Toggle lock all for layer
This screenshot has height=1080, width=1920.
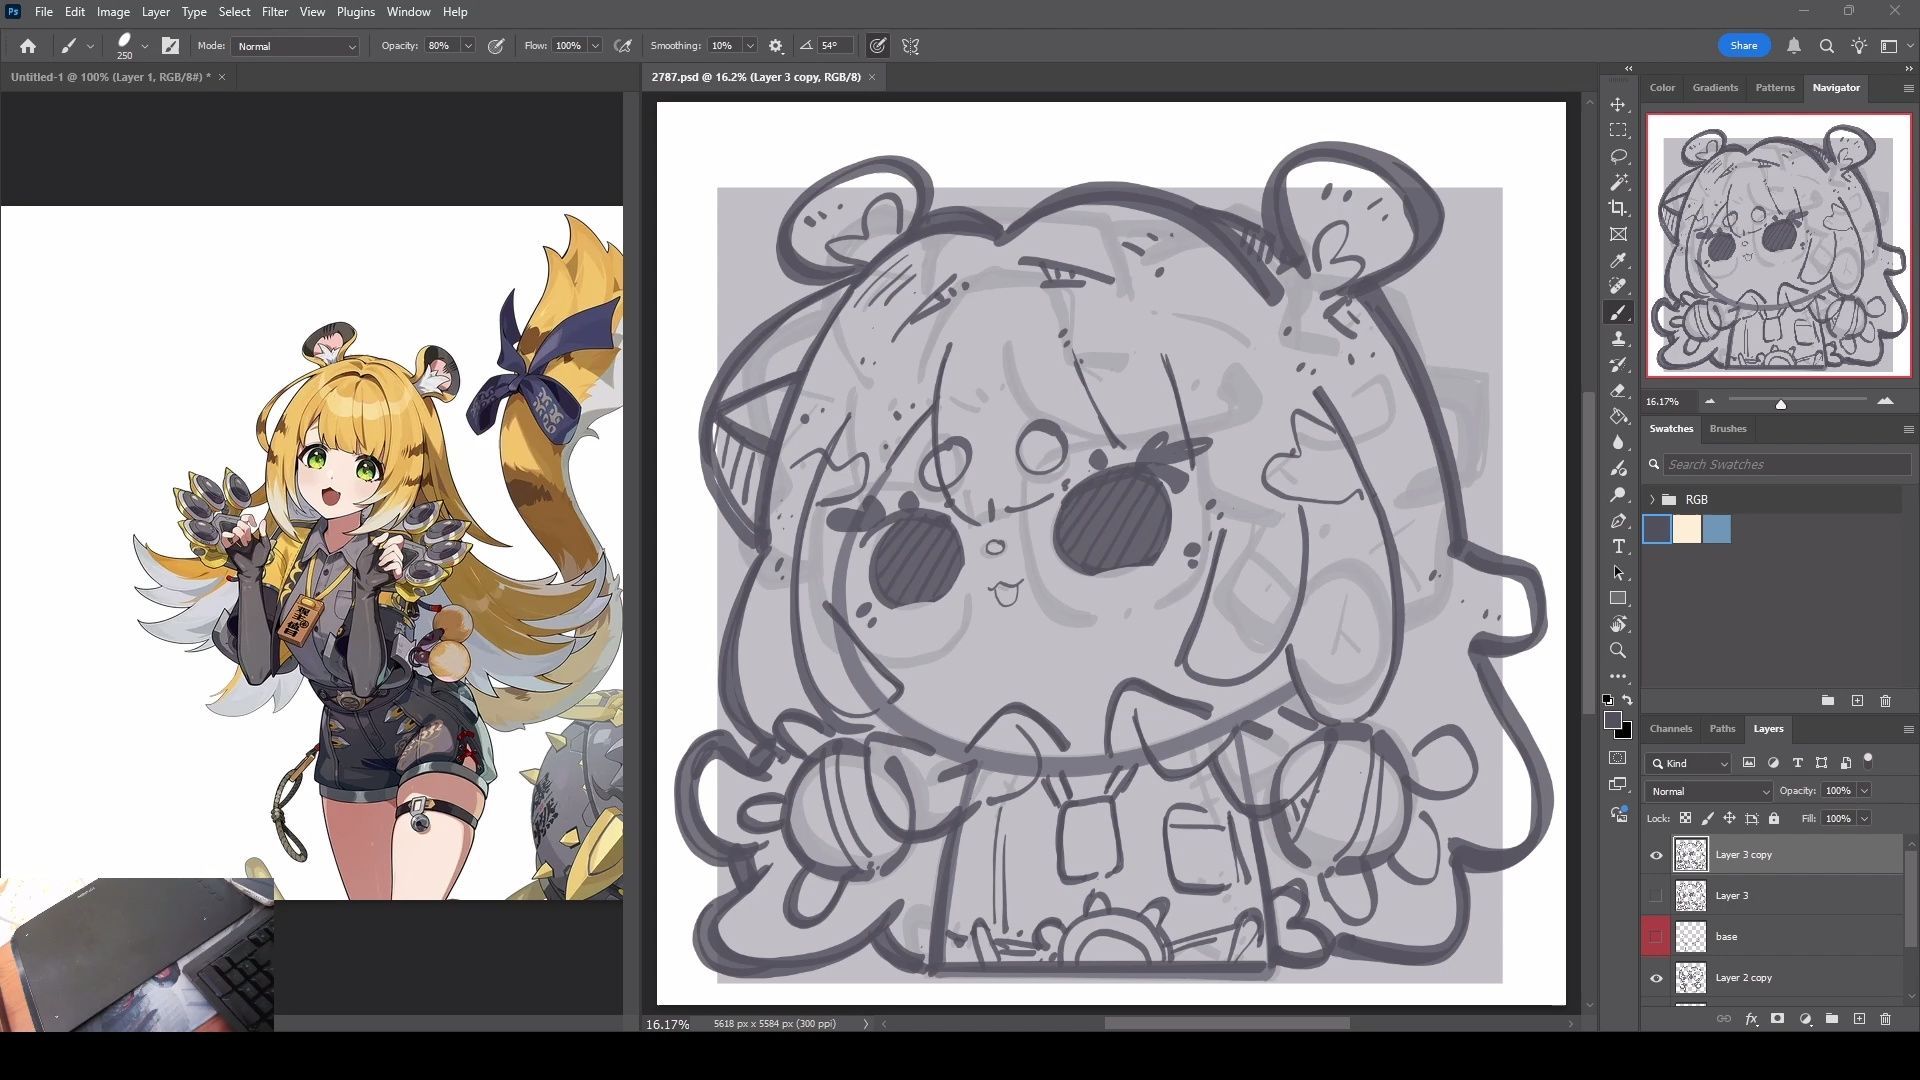click(x=1774, y=819)
